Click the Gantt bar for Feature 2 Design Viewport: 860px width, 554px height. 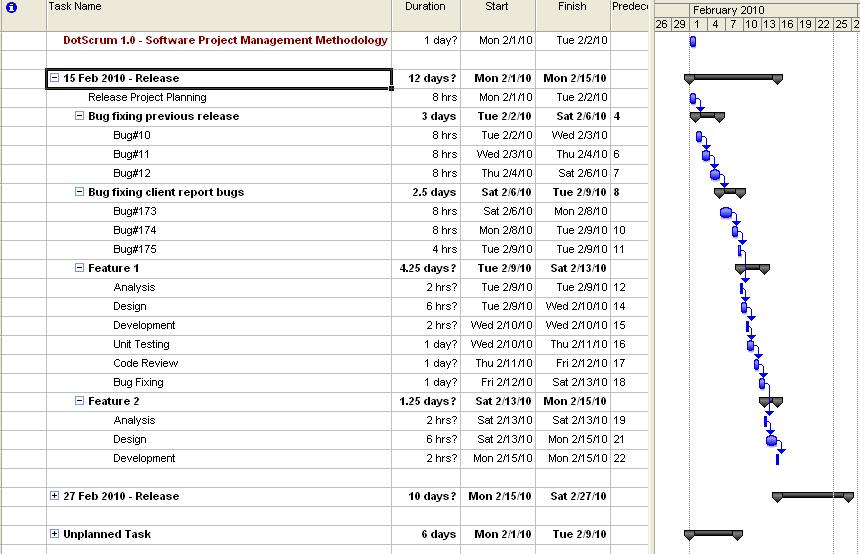tap(771, 440)
